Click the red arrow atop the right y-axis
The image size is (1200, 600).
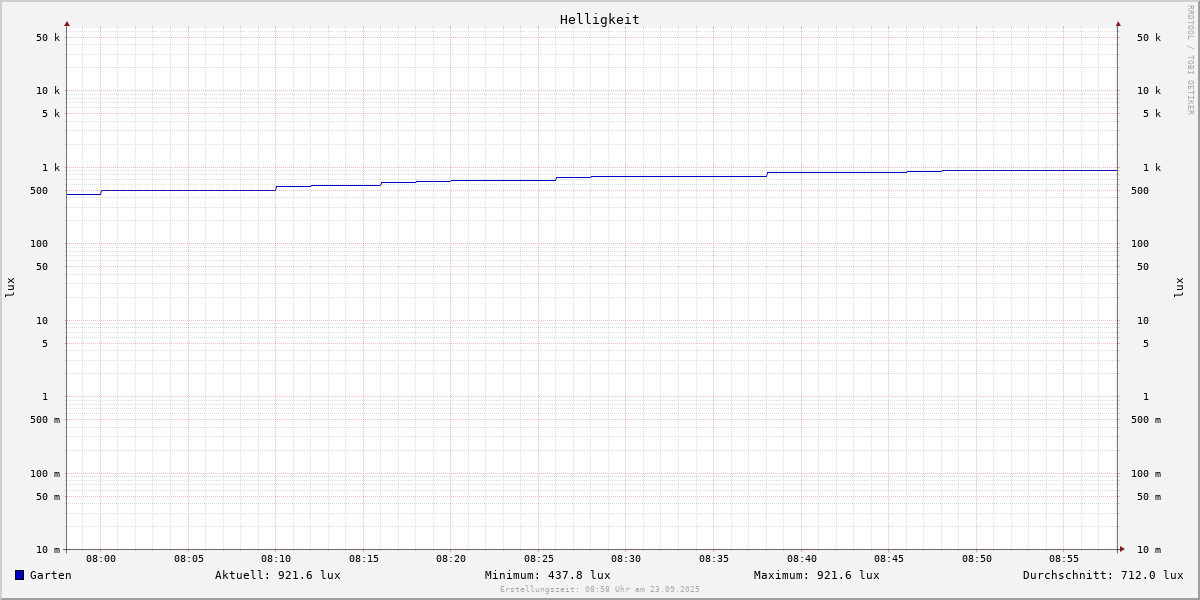click(1118, 23)
